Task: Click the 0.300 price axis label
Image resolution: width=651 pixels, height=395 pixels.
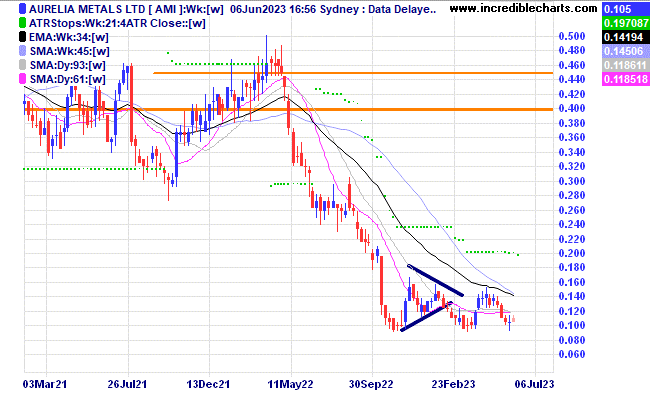Action: pos(572,181)
